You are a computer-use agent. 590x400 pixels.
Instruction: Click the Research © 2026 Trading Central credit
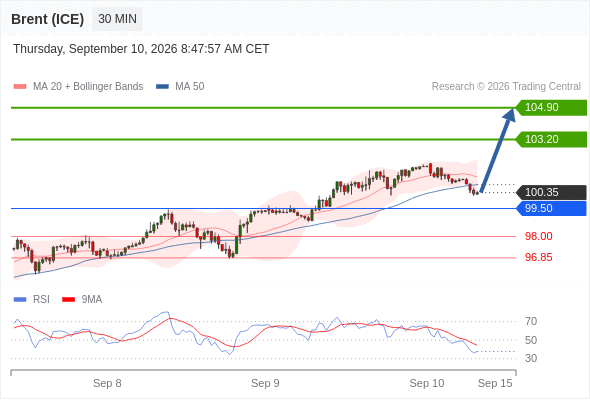coord(506,87)
